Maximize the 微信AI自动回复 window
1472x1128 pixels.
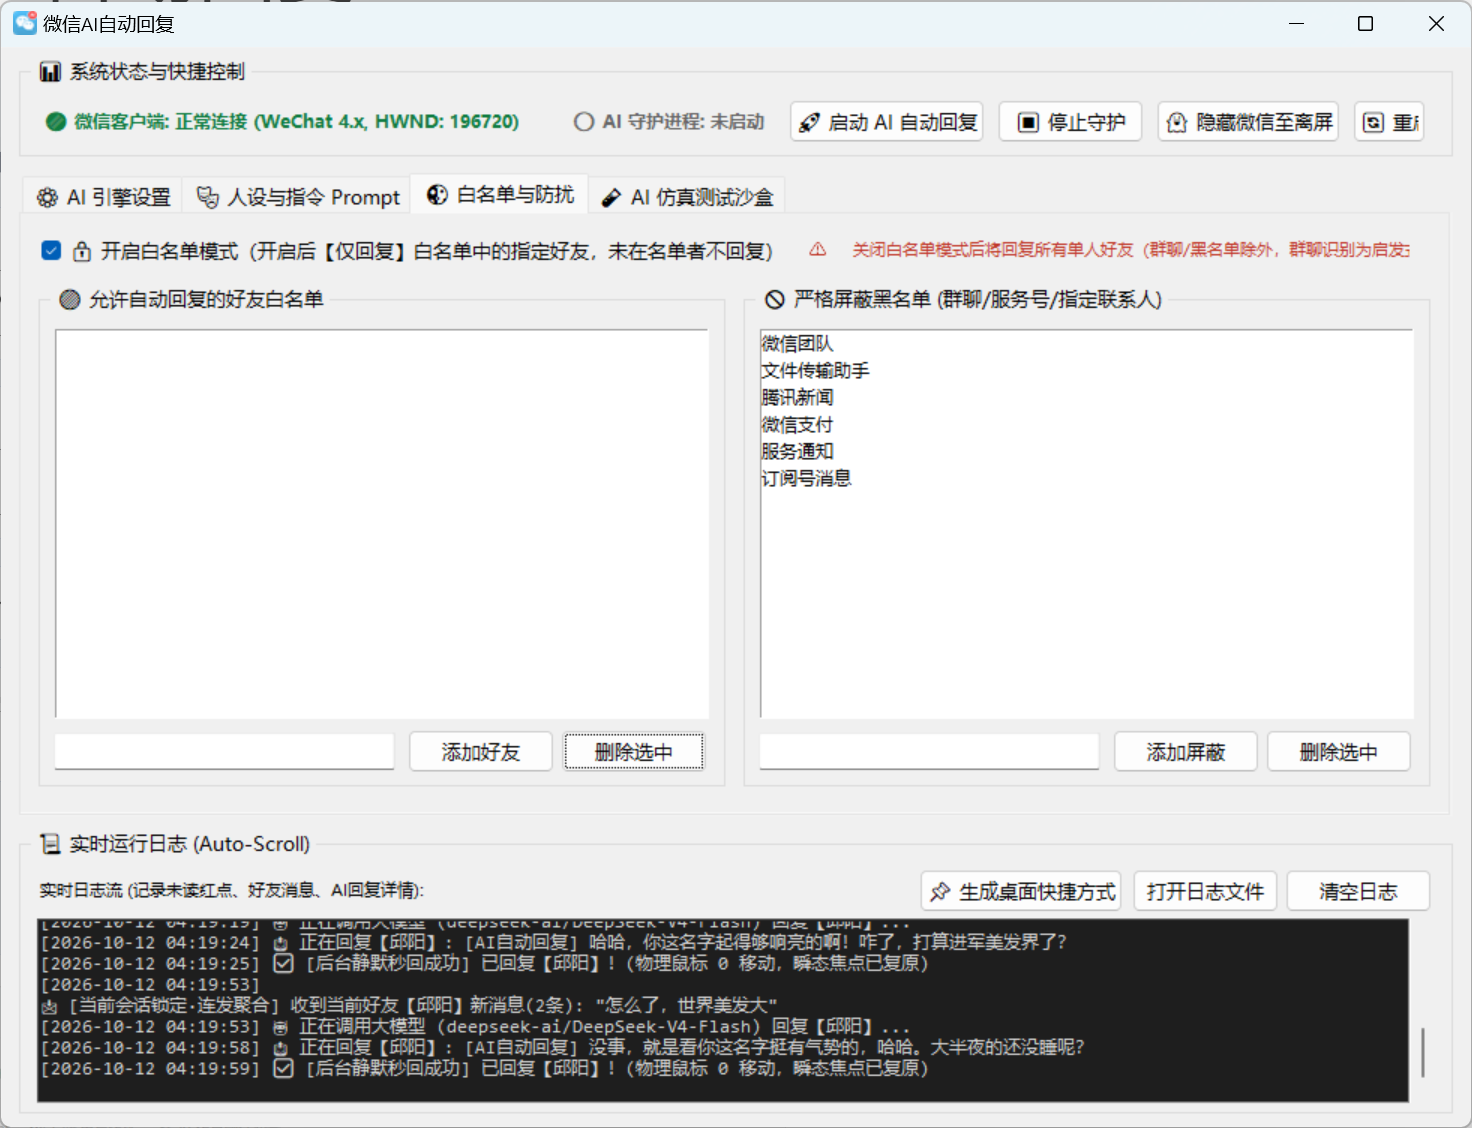[x=1365, y=23]
